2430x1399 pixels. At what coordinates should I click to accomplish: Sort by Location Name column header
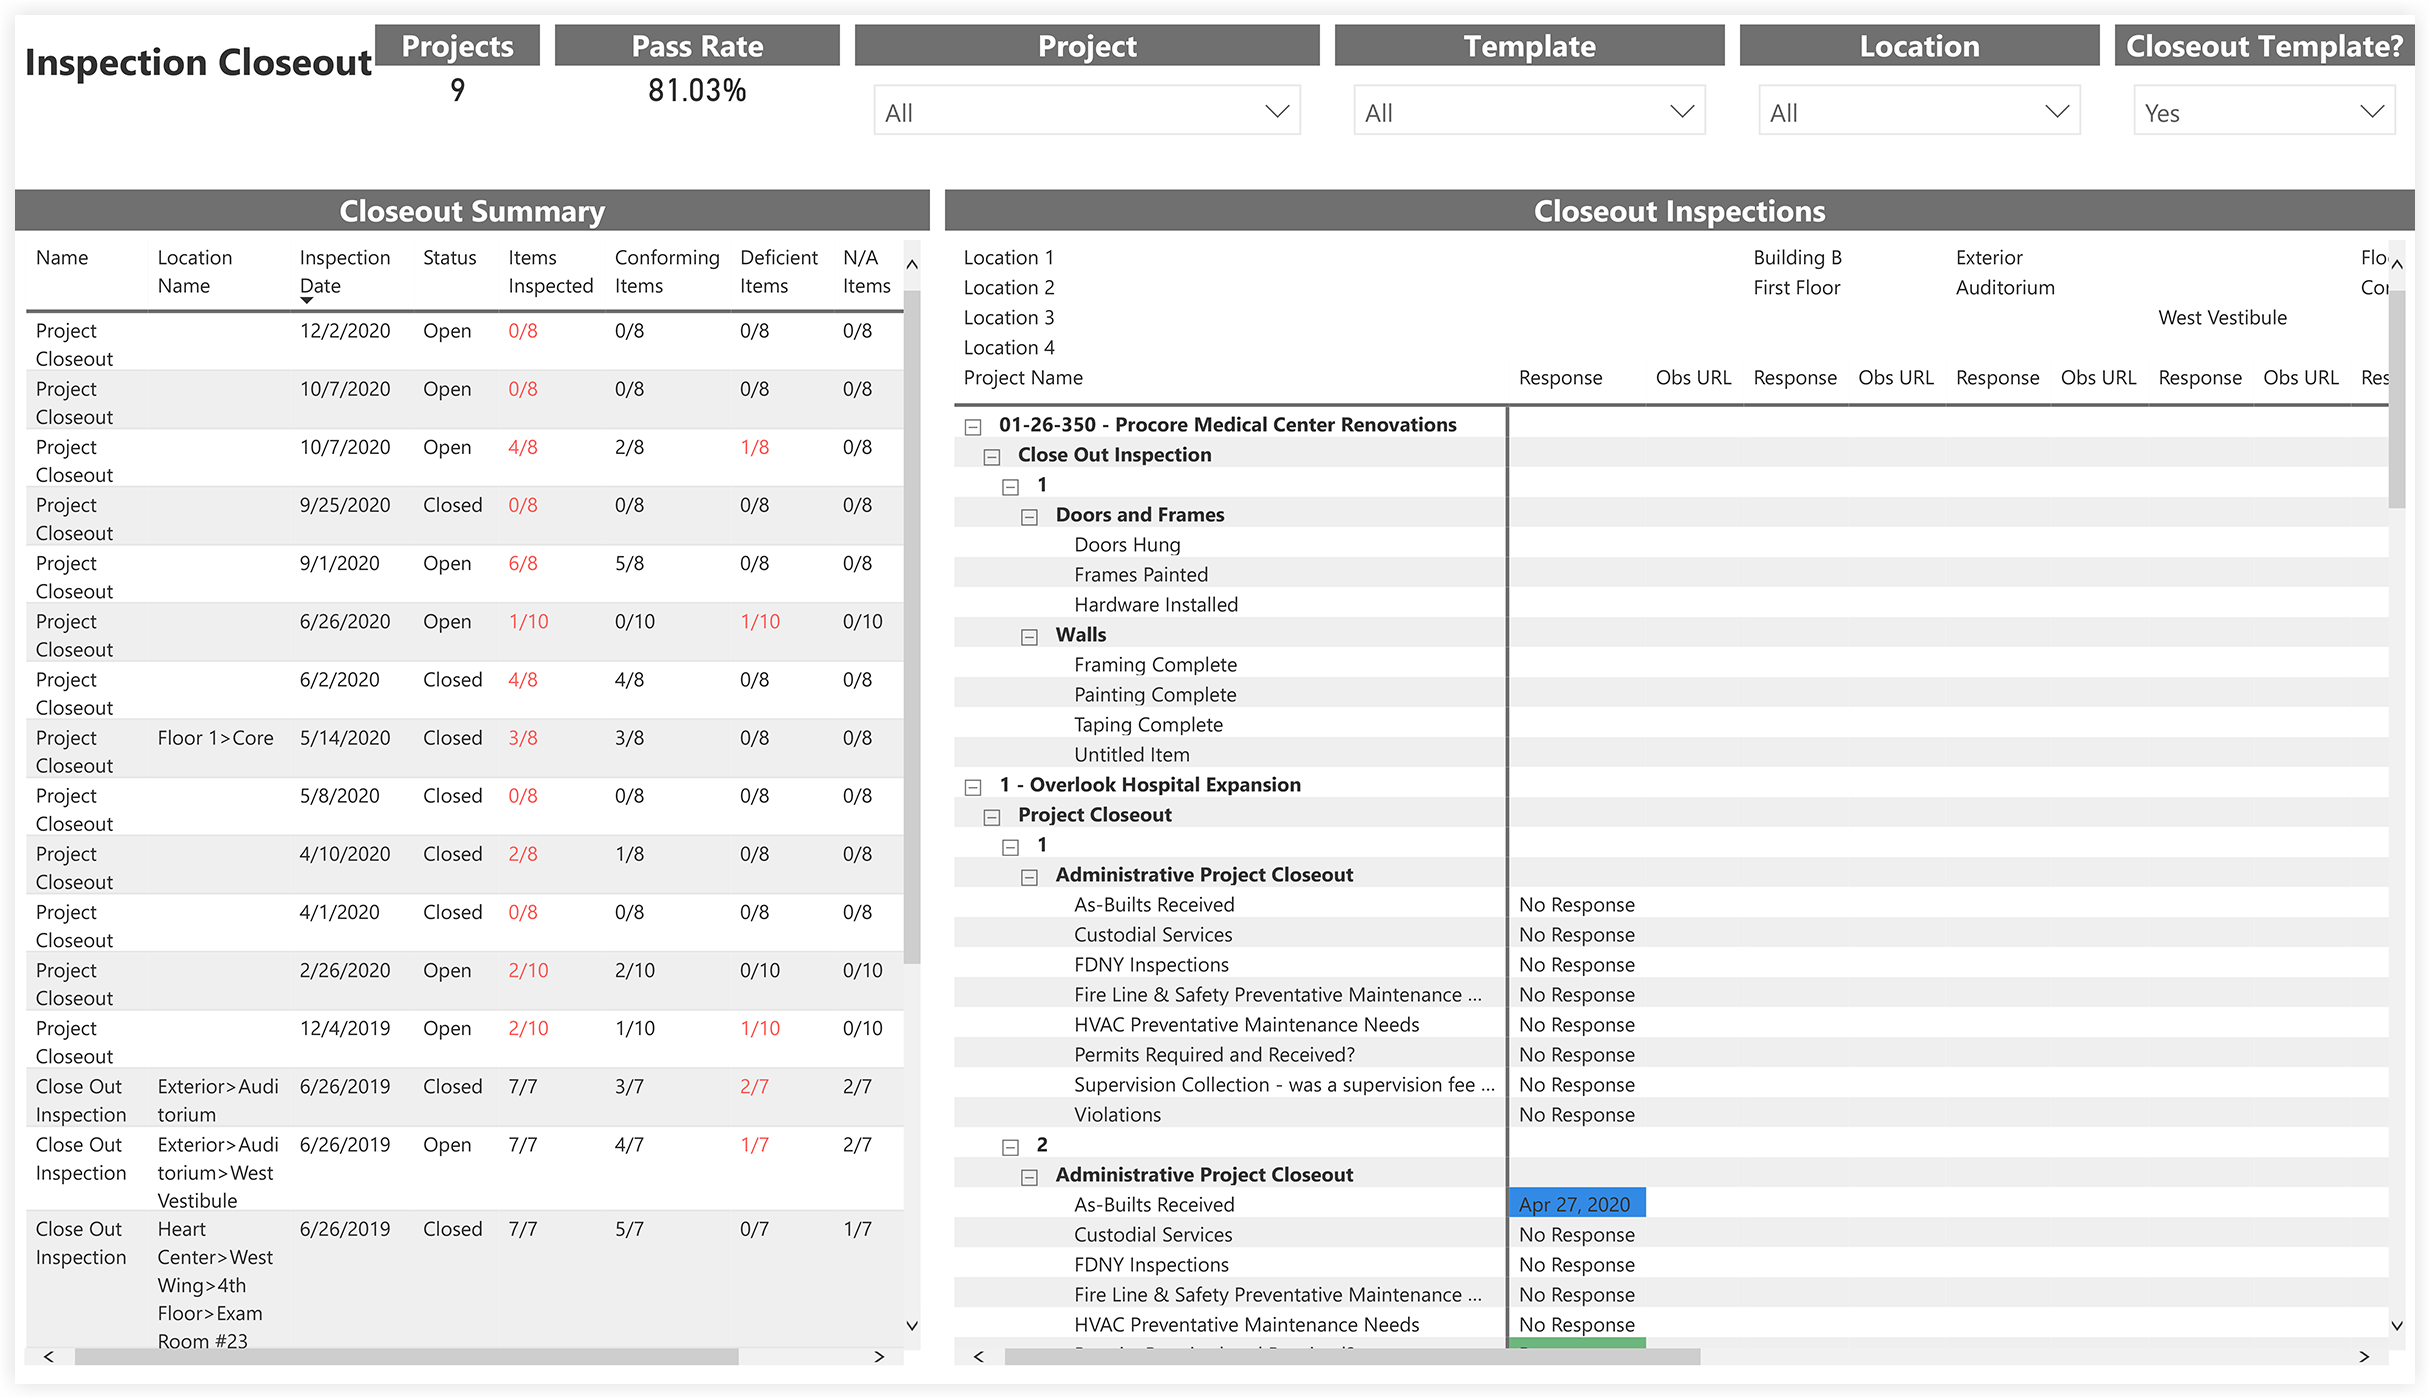[x=194, y=271]
